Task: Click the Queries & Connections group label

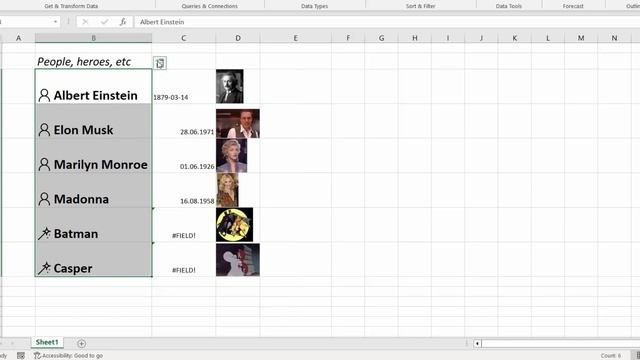Action: click(x=210, y=6)
